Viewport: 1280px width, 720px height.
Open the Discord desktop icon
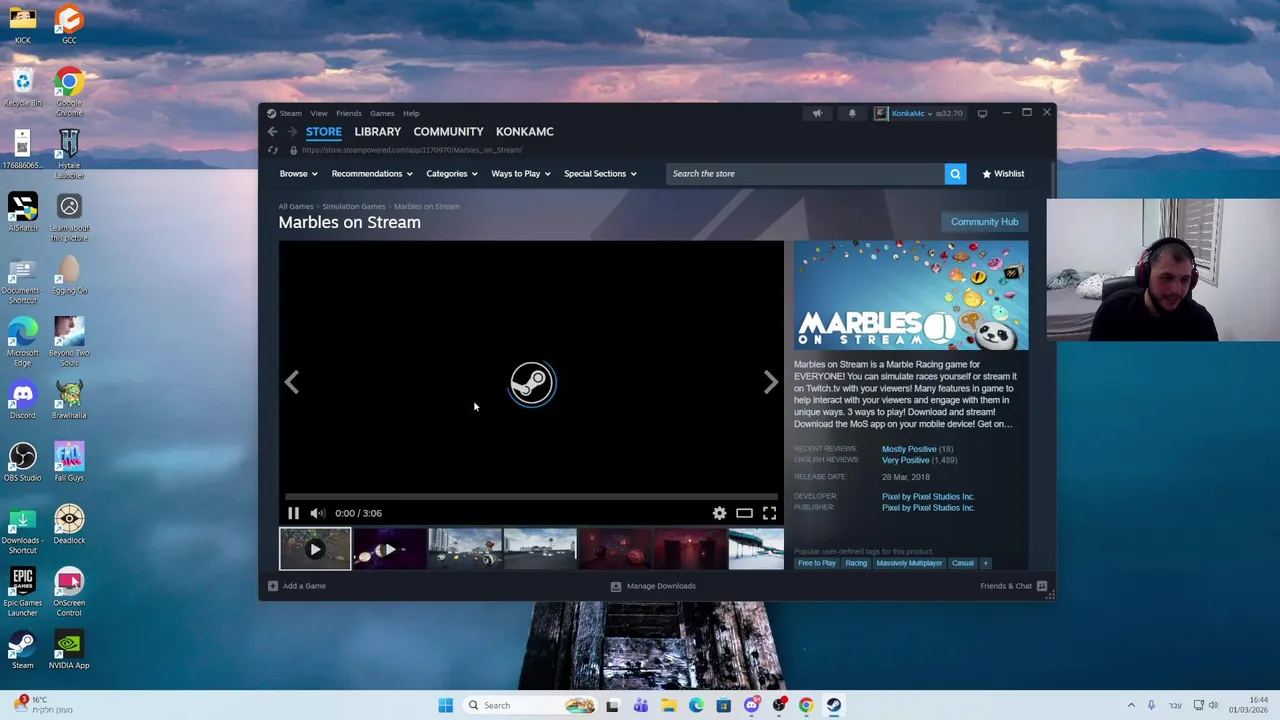(22, 400)
